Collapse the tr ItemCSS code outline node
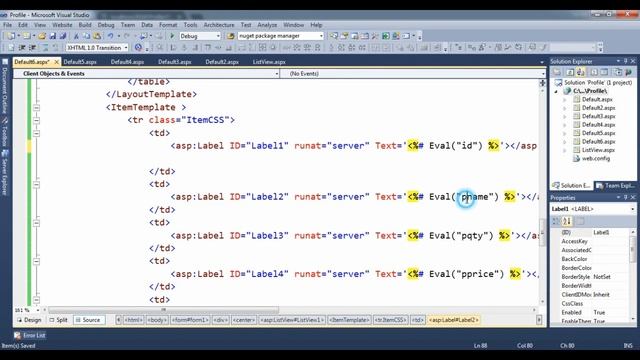Viewport: 640px width, 360px height. (x=36, y=120)
